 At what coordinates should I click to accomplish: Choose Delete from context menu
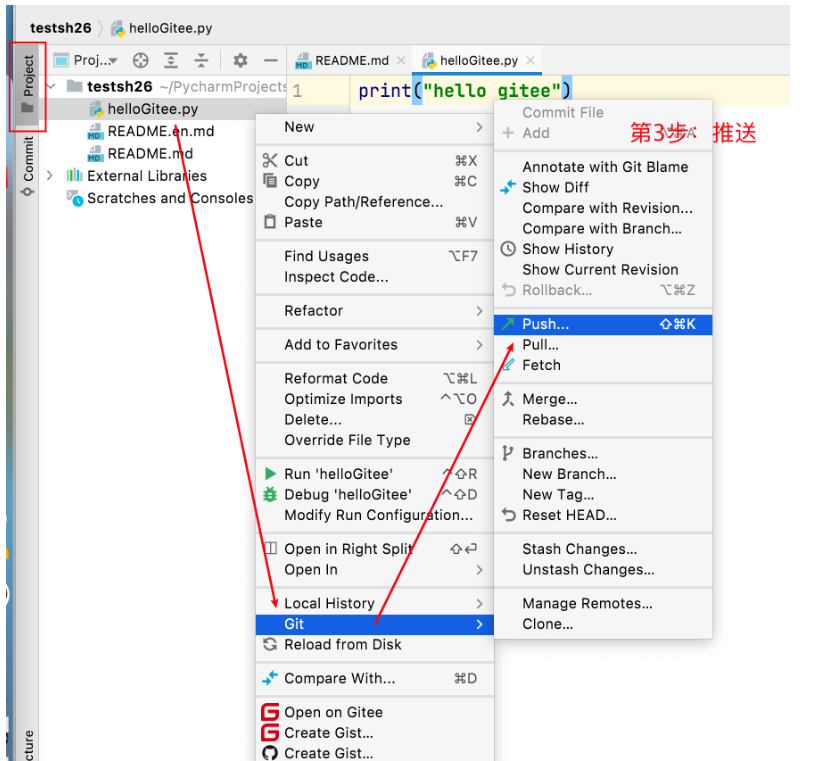(x=375, y=419)
